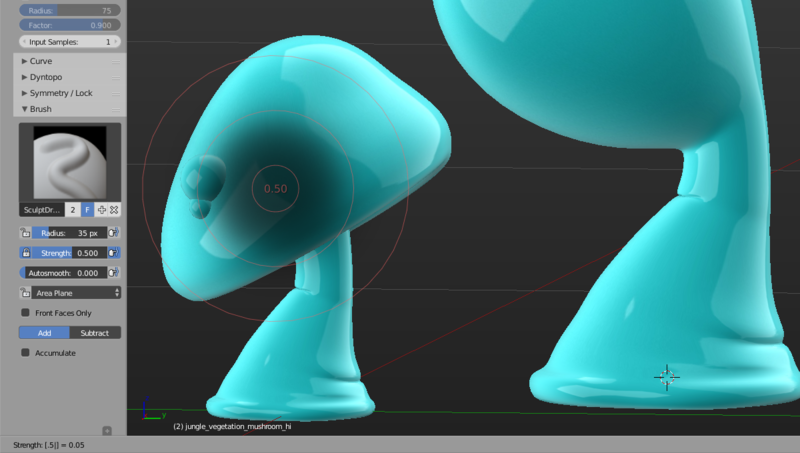The width and height of the screenshot is (800, 453).
Task: Enable pressure sensitivity for Strength
Action: click(x=114, y=253)
